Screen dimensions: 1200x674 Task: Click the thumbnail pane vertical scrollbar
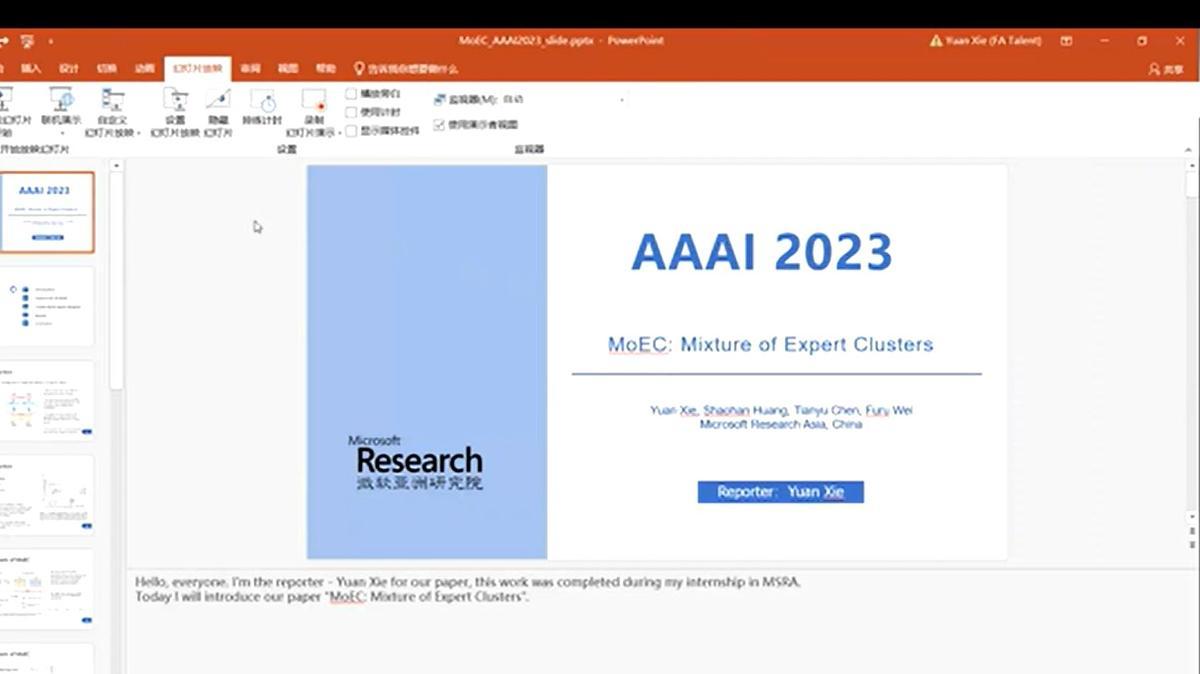pos(116,280)
